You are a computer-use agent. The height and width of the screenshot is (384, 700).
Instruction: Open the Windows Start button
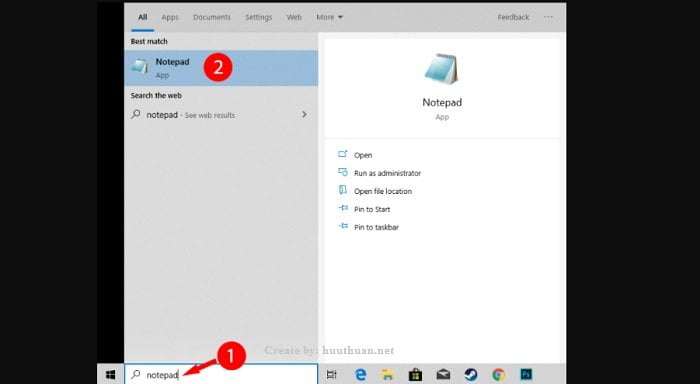point(111,375)
